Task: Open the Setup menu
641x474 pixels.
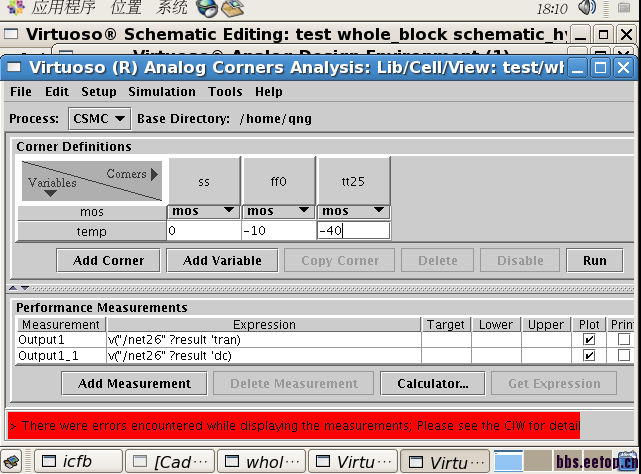Action: point(99,92)
